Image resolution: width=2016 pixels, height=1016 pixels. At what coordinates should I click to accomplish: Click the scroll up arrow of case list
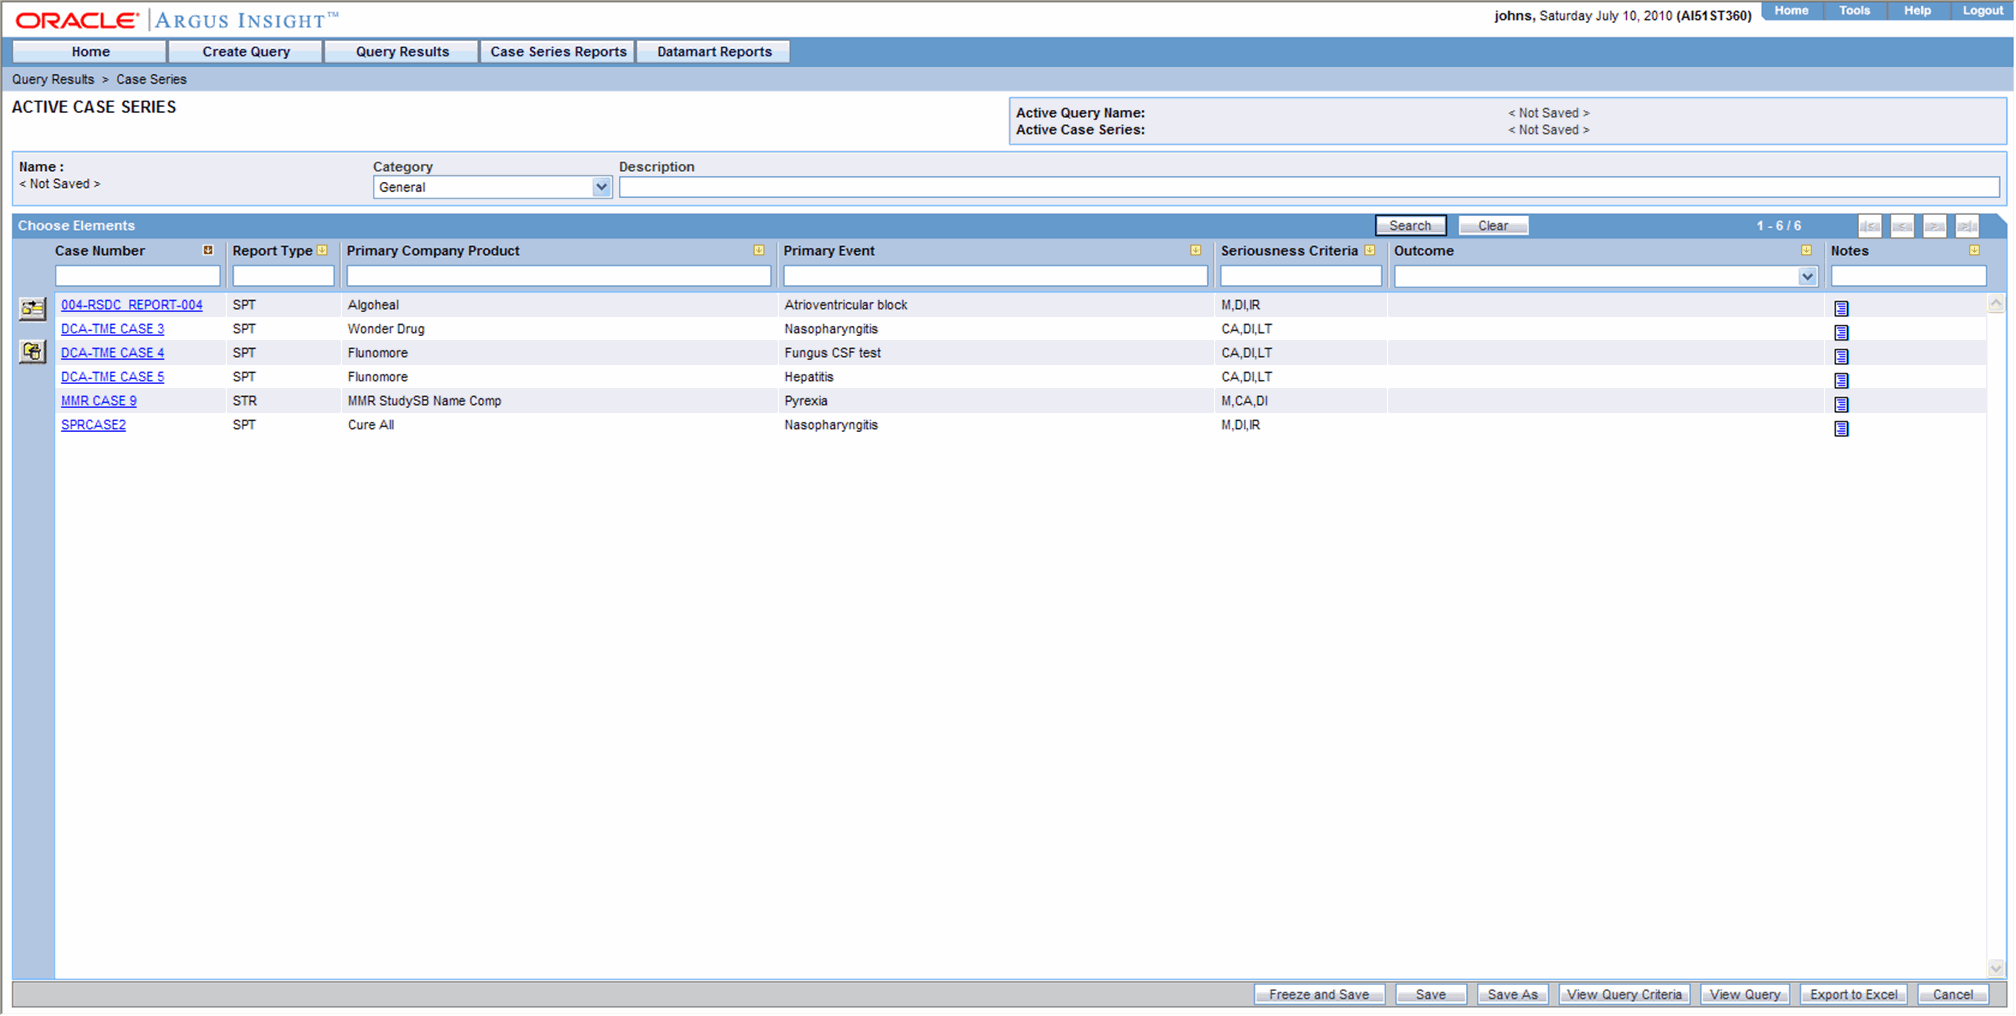tap(1996, 304)
